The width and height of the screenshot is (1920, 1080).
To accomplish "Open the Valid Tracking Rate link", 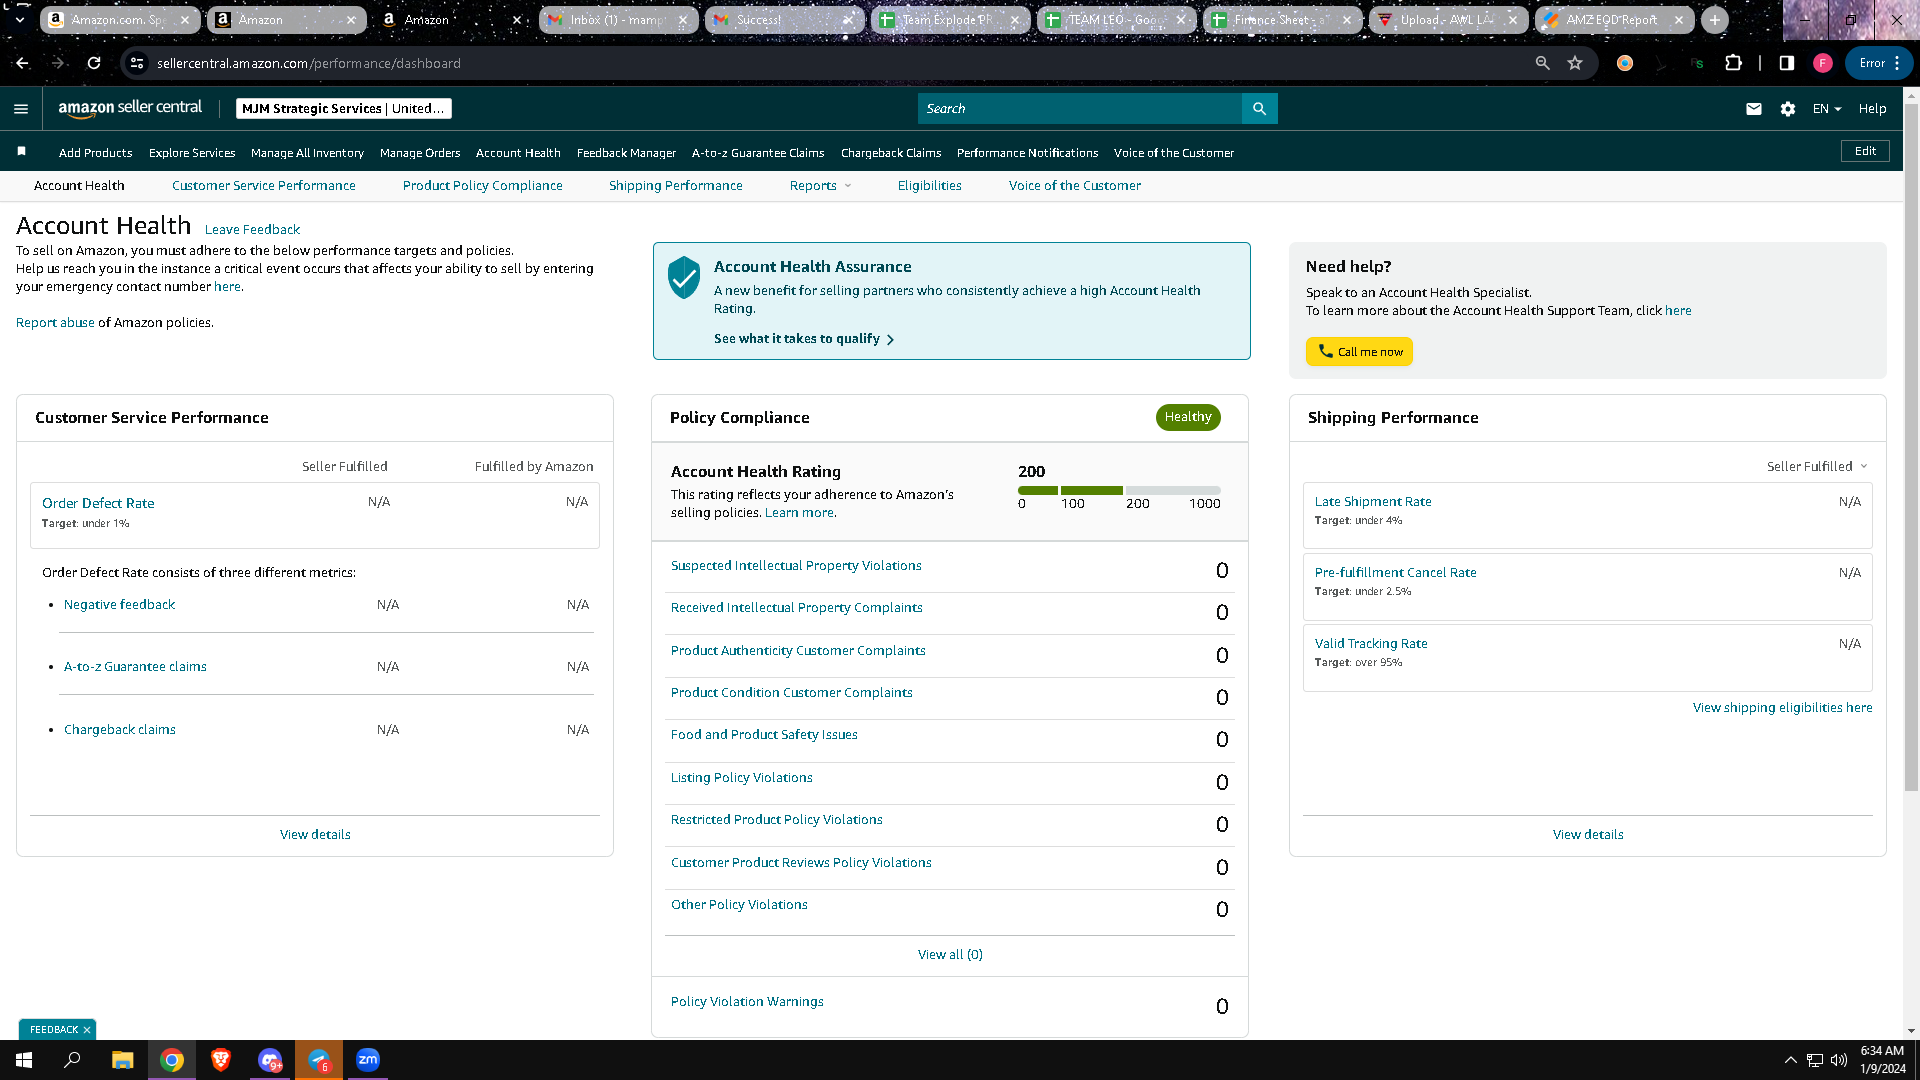I will 1371,644.
